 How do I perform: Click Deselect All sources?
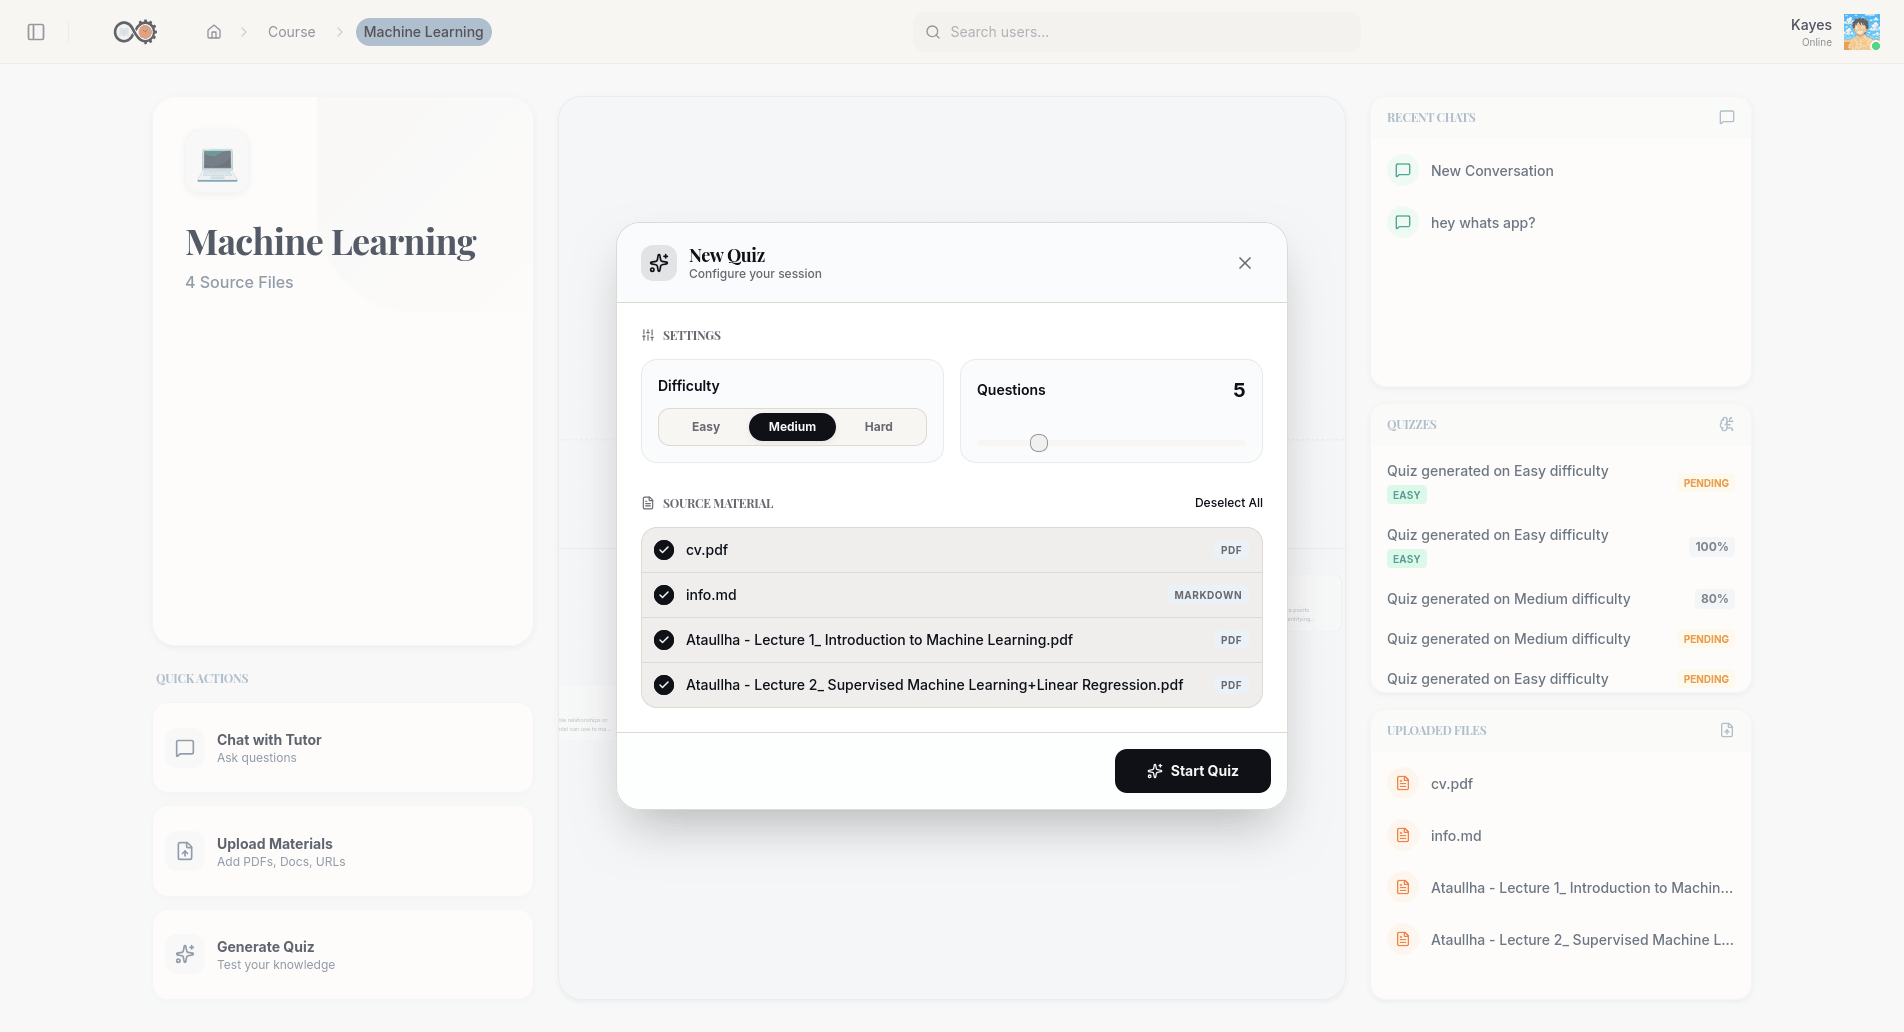pyautogui.click(x=1229, y=503)
